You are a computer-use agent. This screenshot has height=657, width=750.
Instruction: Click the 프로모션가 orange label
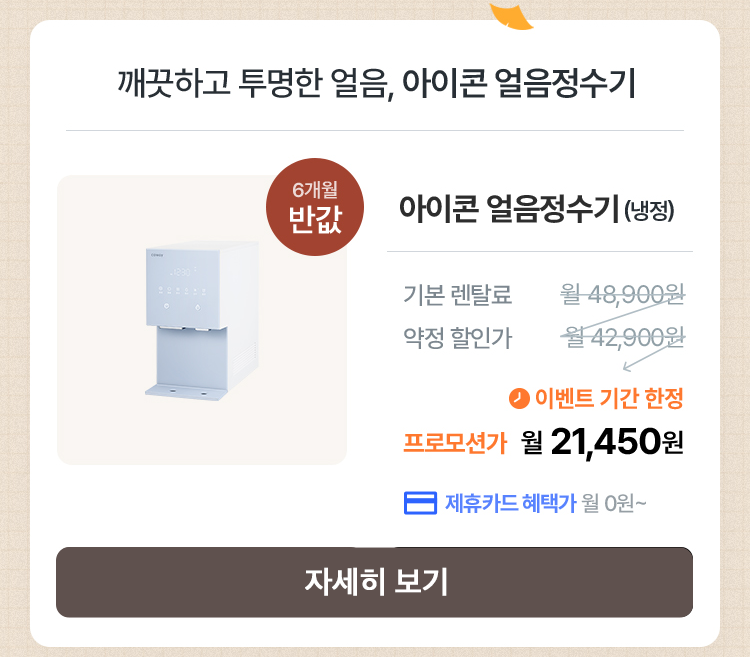(x=455, y=443)
